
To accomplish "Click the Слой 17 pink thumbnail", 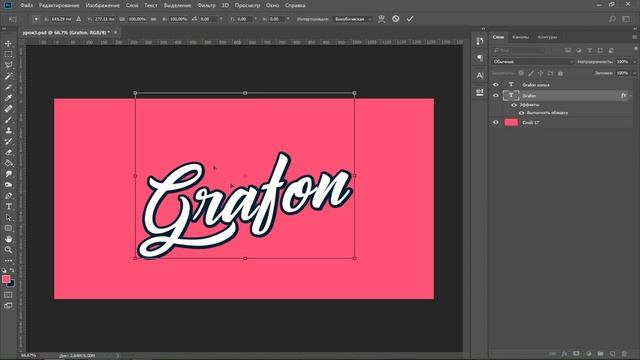I will (x=511, y=122).
